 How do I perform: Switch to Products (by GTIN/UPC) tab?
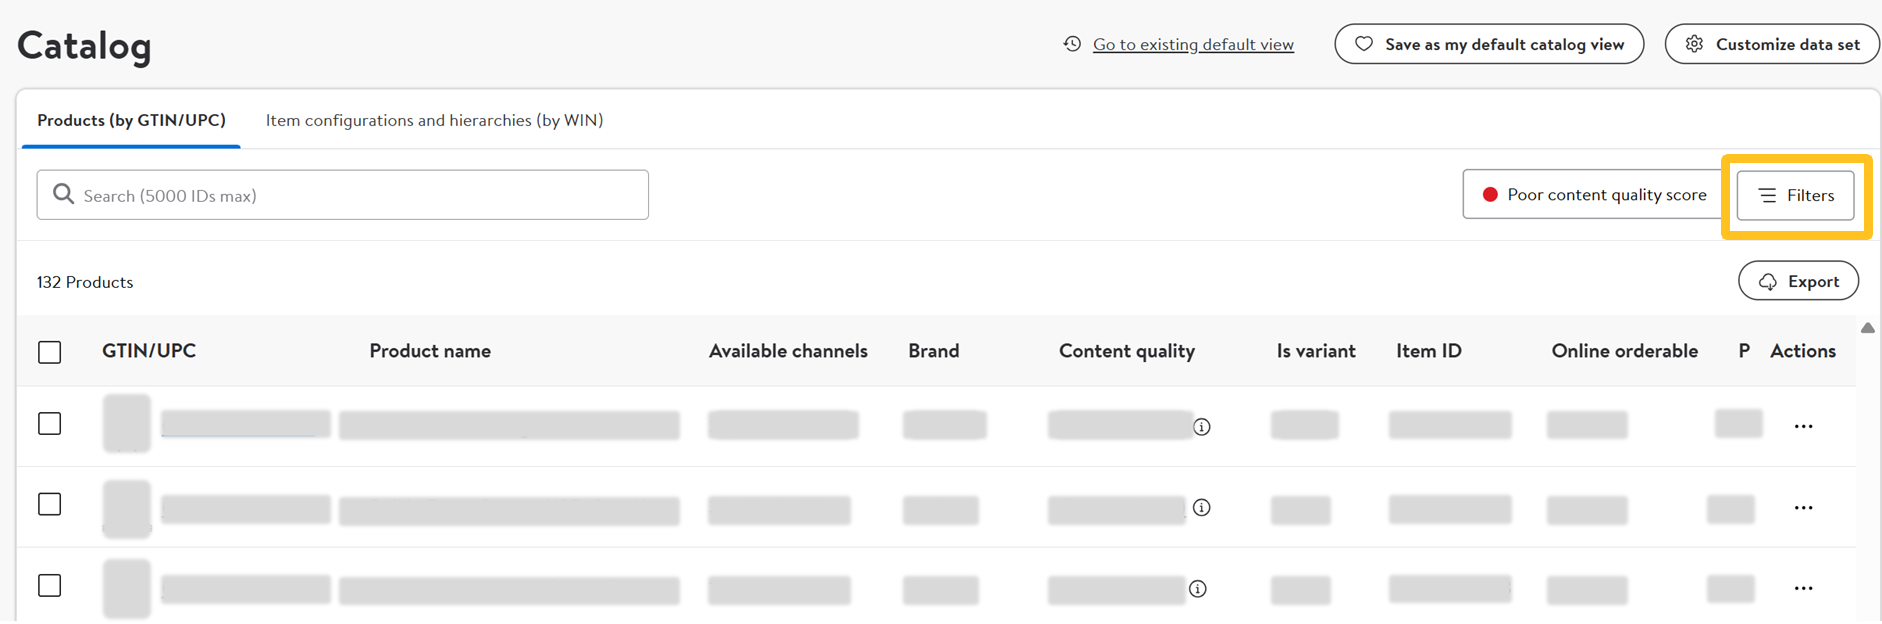(x=131, y=120)
